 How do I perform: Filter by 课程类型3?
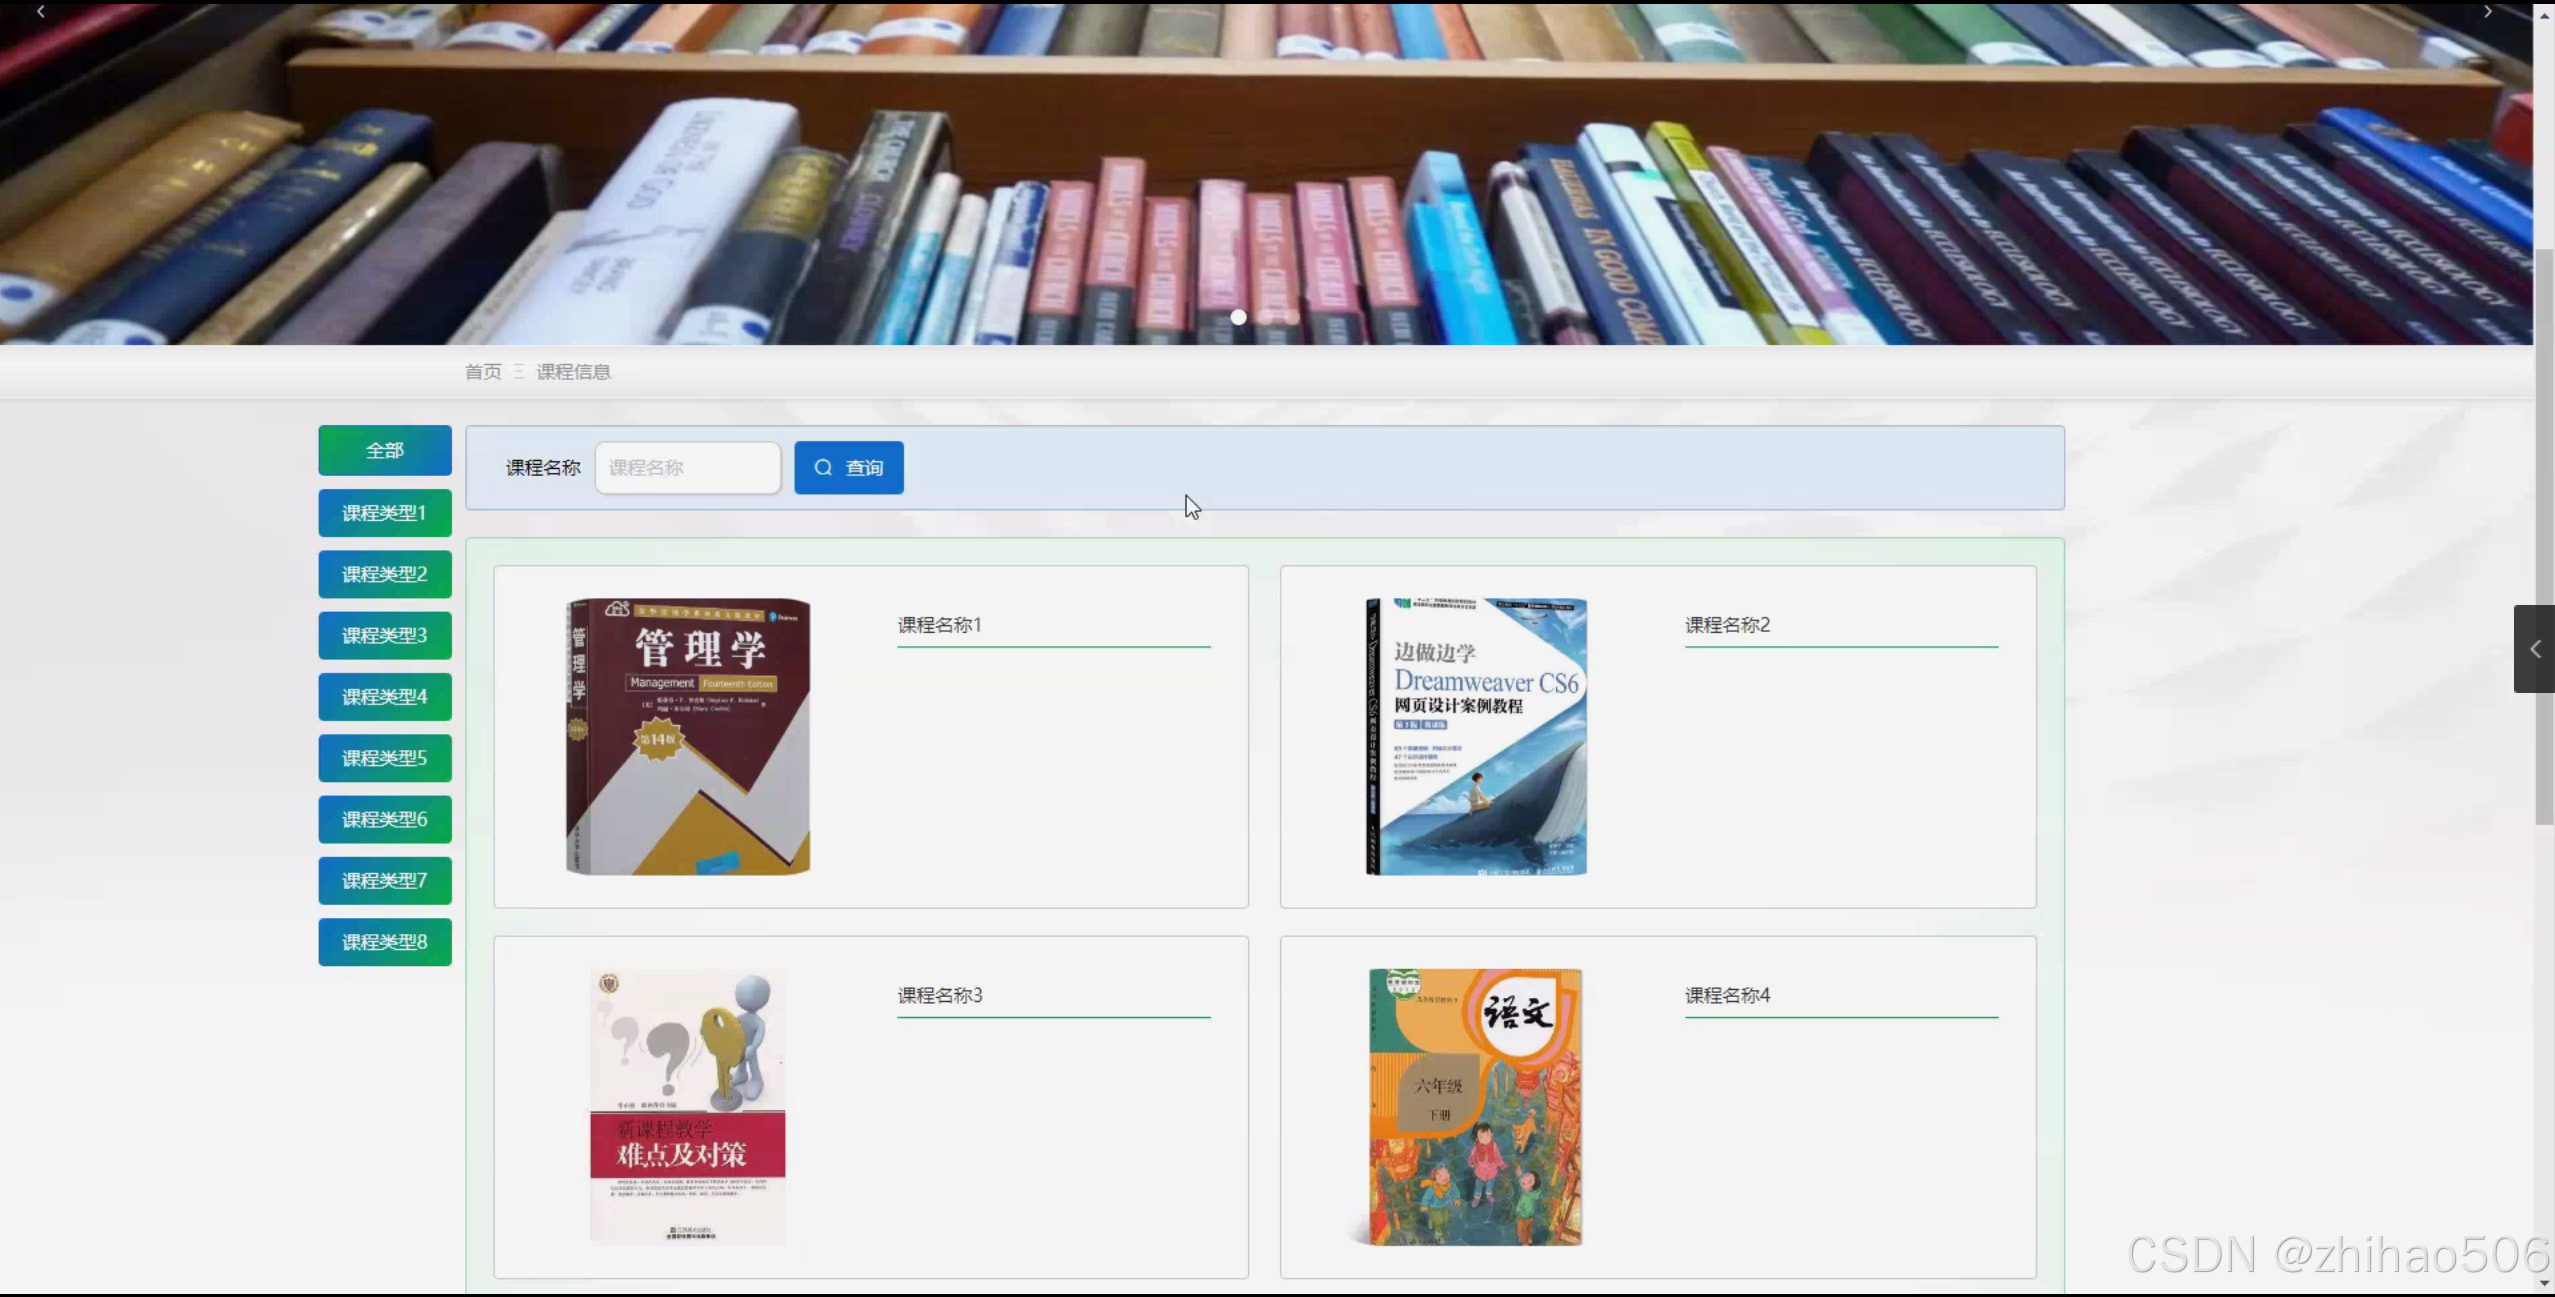pyautogui.click(x=385, y=636)
